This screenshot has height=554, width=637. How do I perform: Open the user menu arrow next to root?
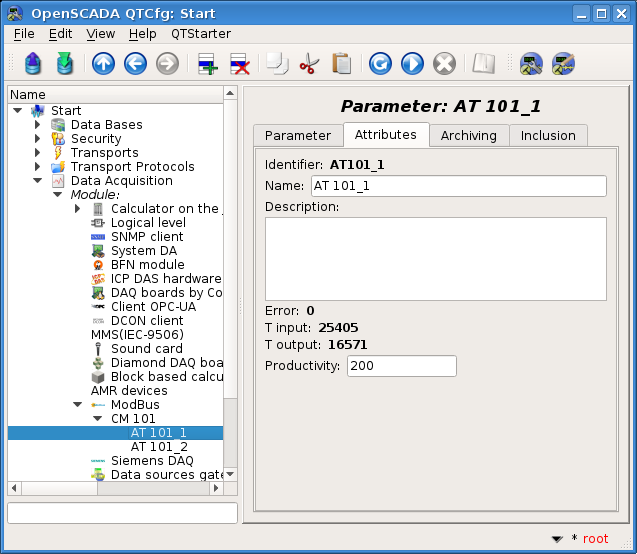coord(557,539)
